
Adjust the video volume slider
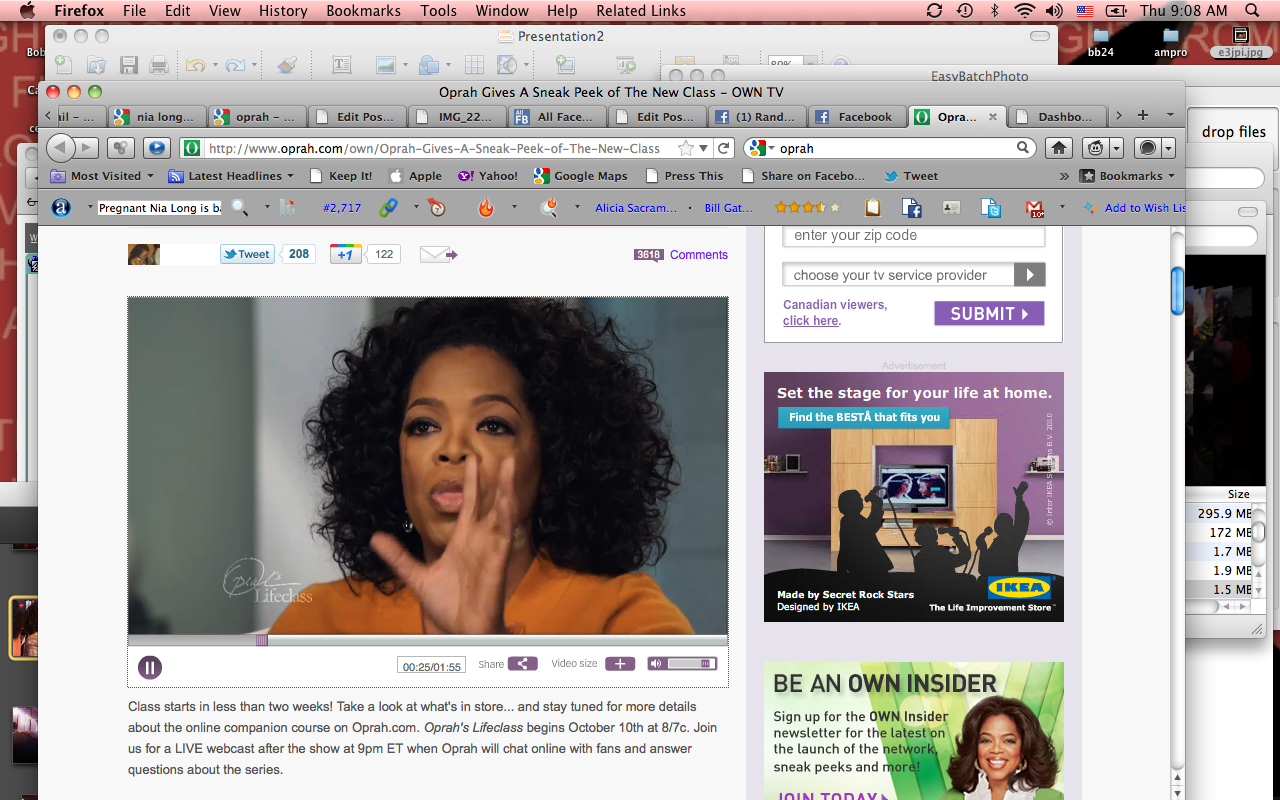coord(690,664)
